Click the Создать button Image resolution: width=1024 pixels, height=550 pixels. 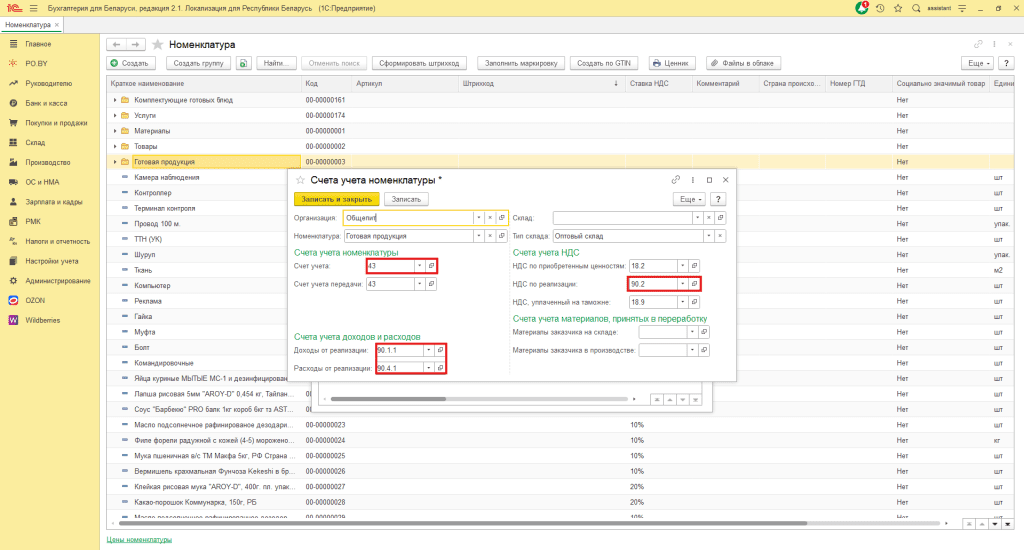click(131, 63)
